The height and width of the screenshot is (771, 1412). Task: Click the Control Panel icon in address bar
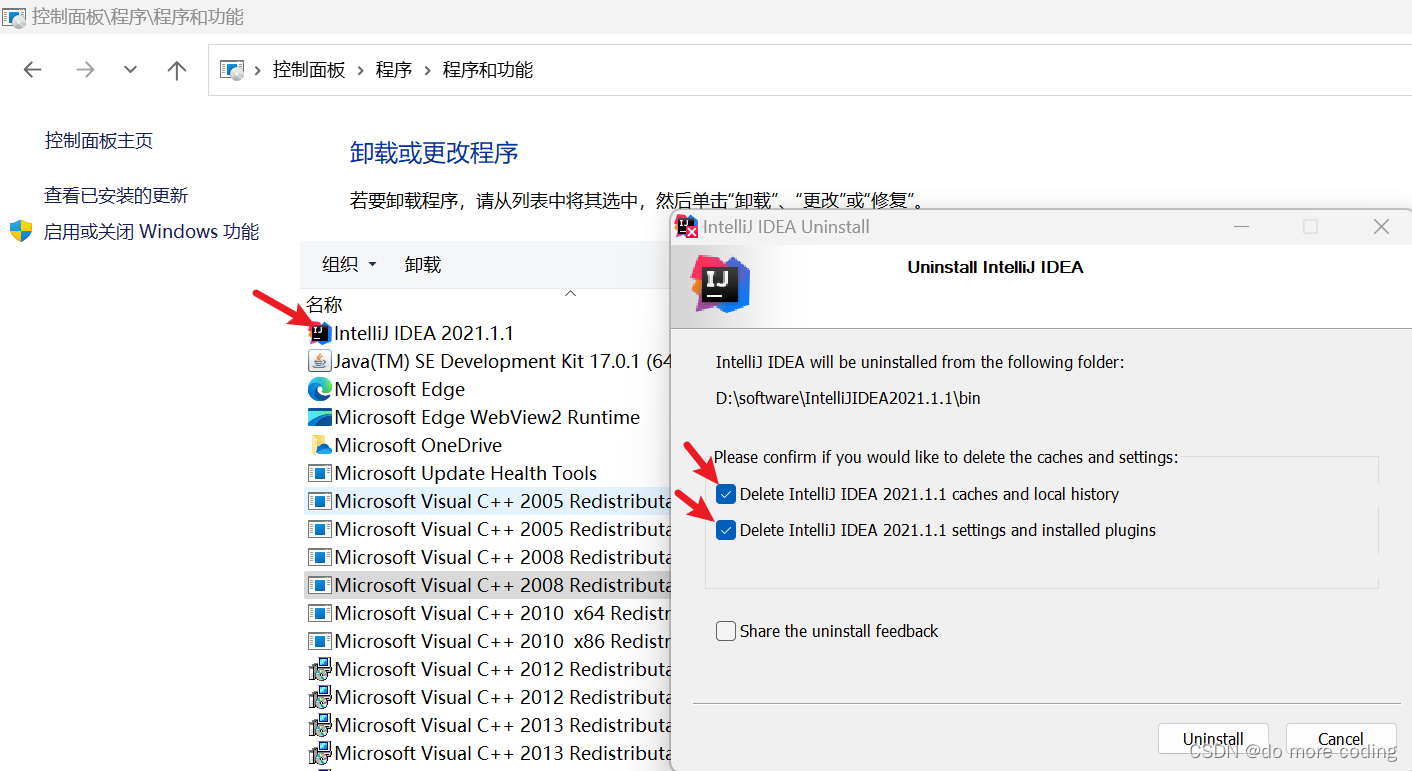point(232,70)
